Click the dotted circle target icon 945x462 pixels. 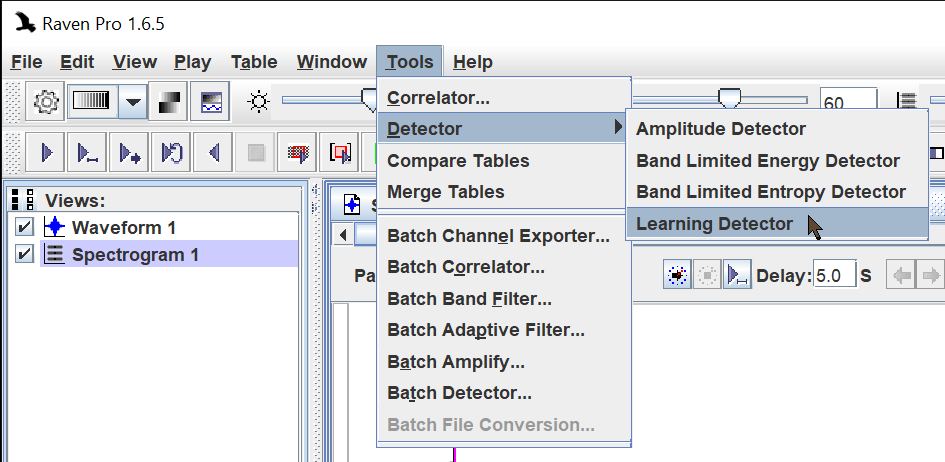click(x=677, y=275)
